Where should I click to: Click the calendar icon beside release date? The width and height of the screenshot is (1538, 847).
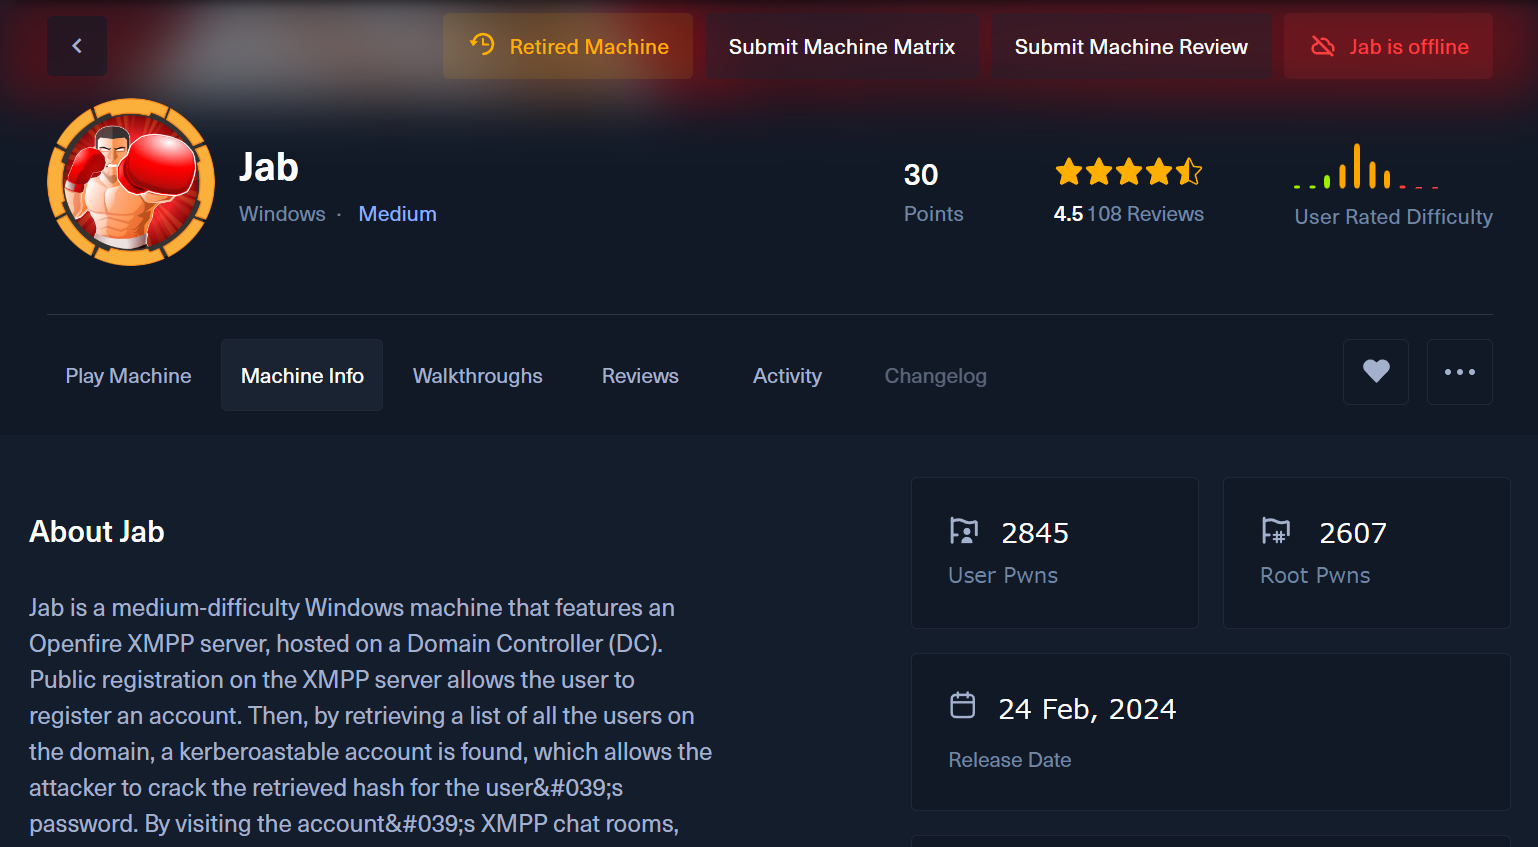click(963, 705)
